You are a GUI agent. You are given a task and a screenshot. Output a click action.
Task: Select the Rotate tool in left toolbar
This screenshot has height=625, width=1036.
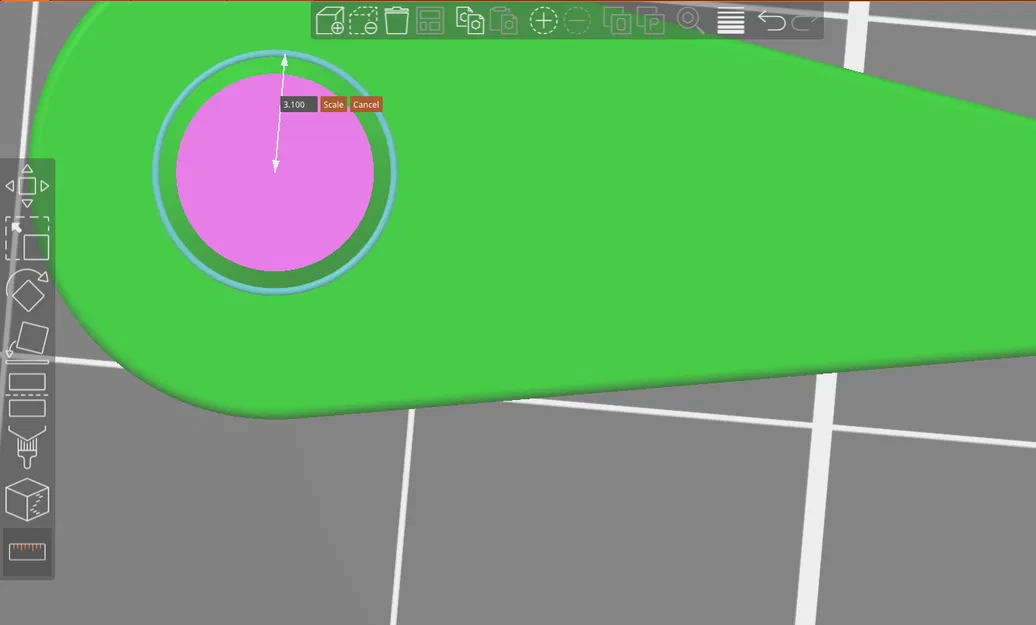[27, 290]
